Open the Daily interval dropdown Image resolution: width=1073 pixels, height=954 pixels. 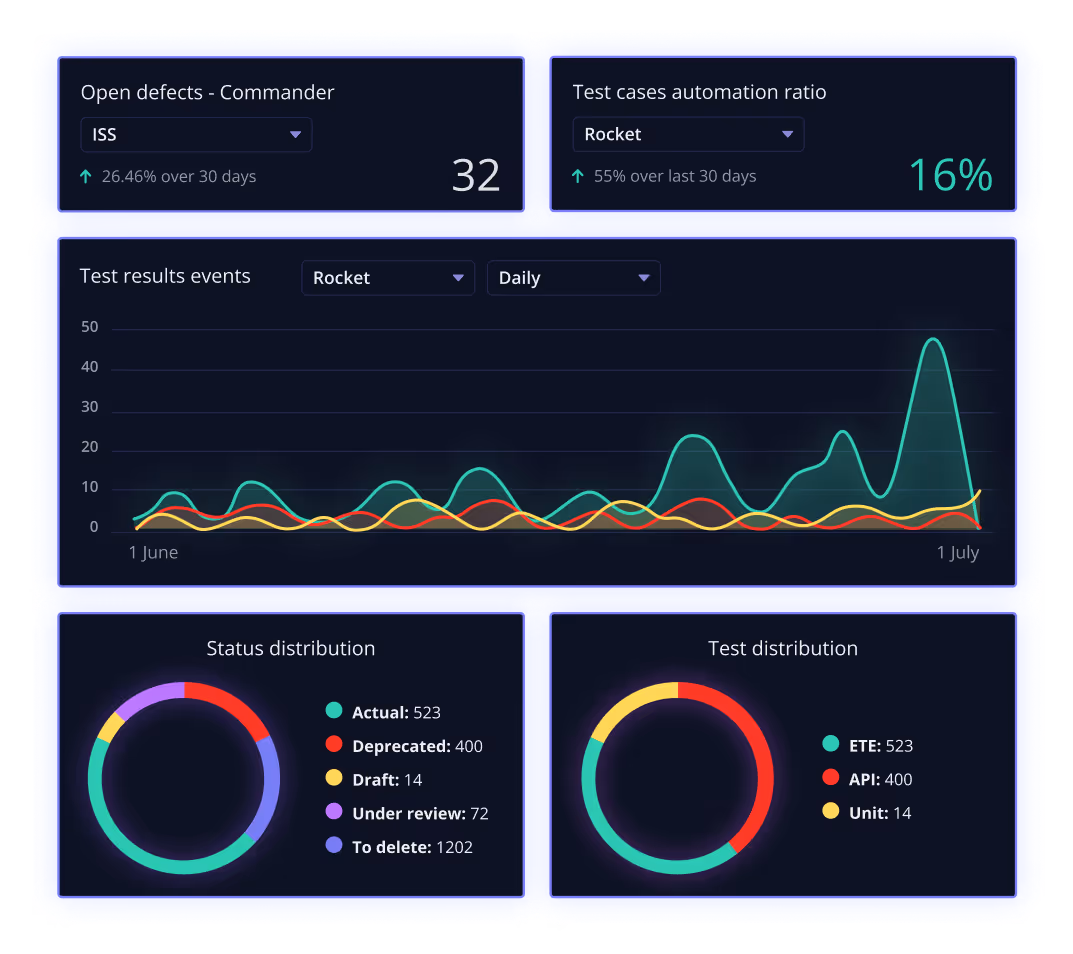[x=573, y=278]
